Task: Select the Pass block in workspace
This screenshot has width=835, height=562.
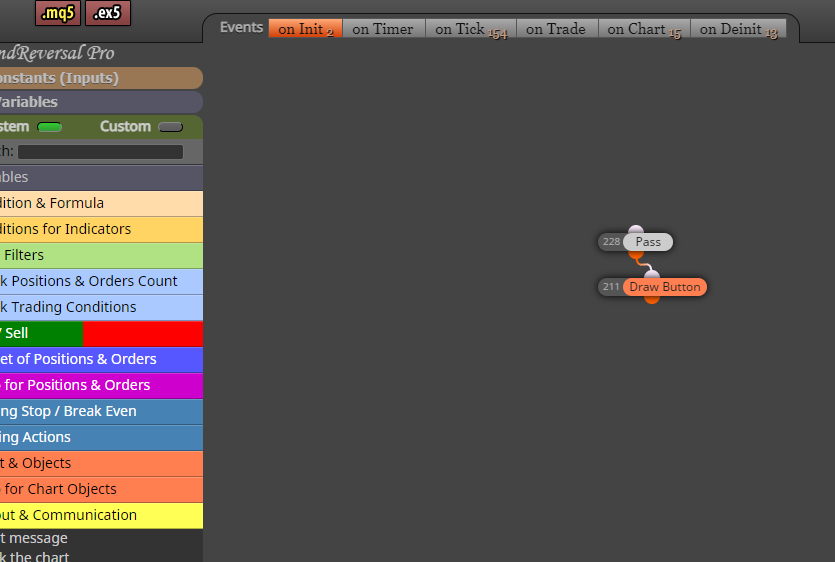Action: [x=648, y=242]
